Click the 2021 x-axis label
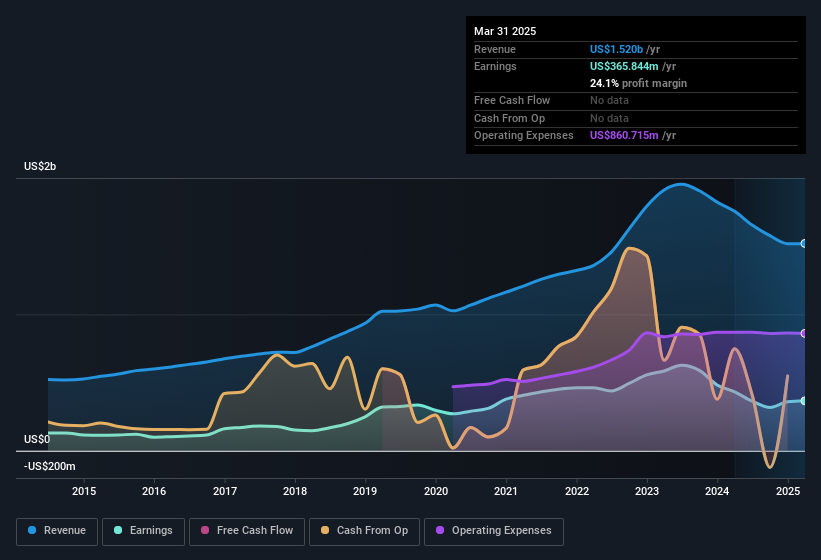The height and width of the screenshot is (560, 821). [506, 491]
